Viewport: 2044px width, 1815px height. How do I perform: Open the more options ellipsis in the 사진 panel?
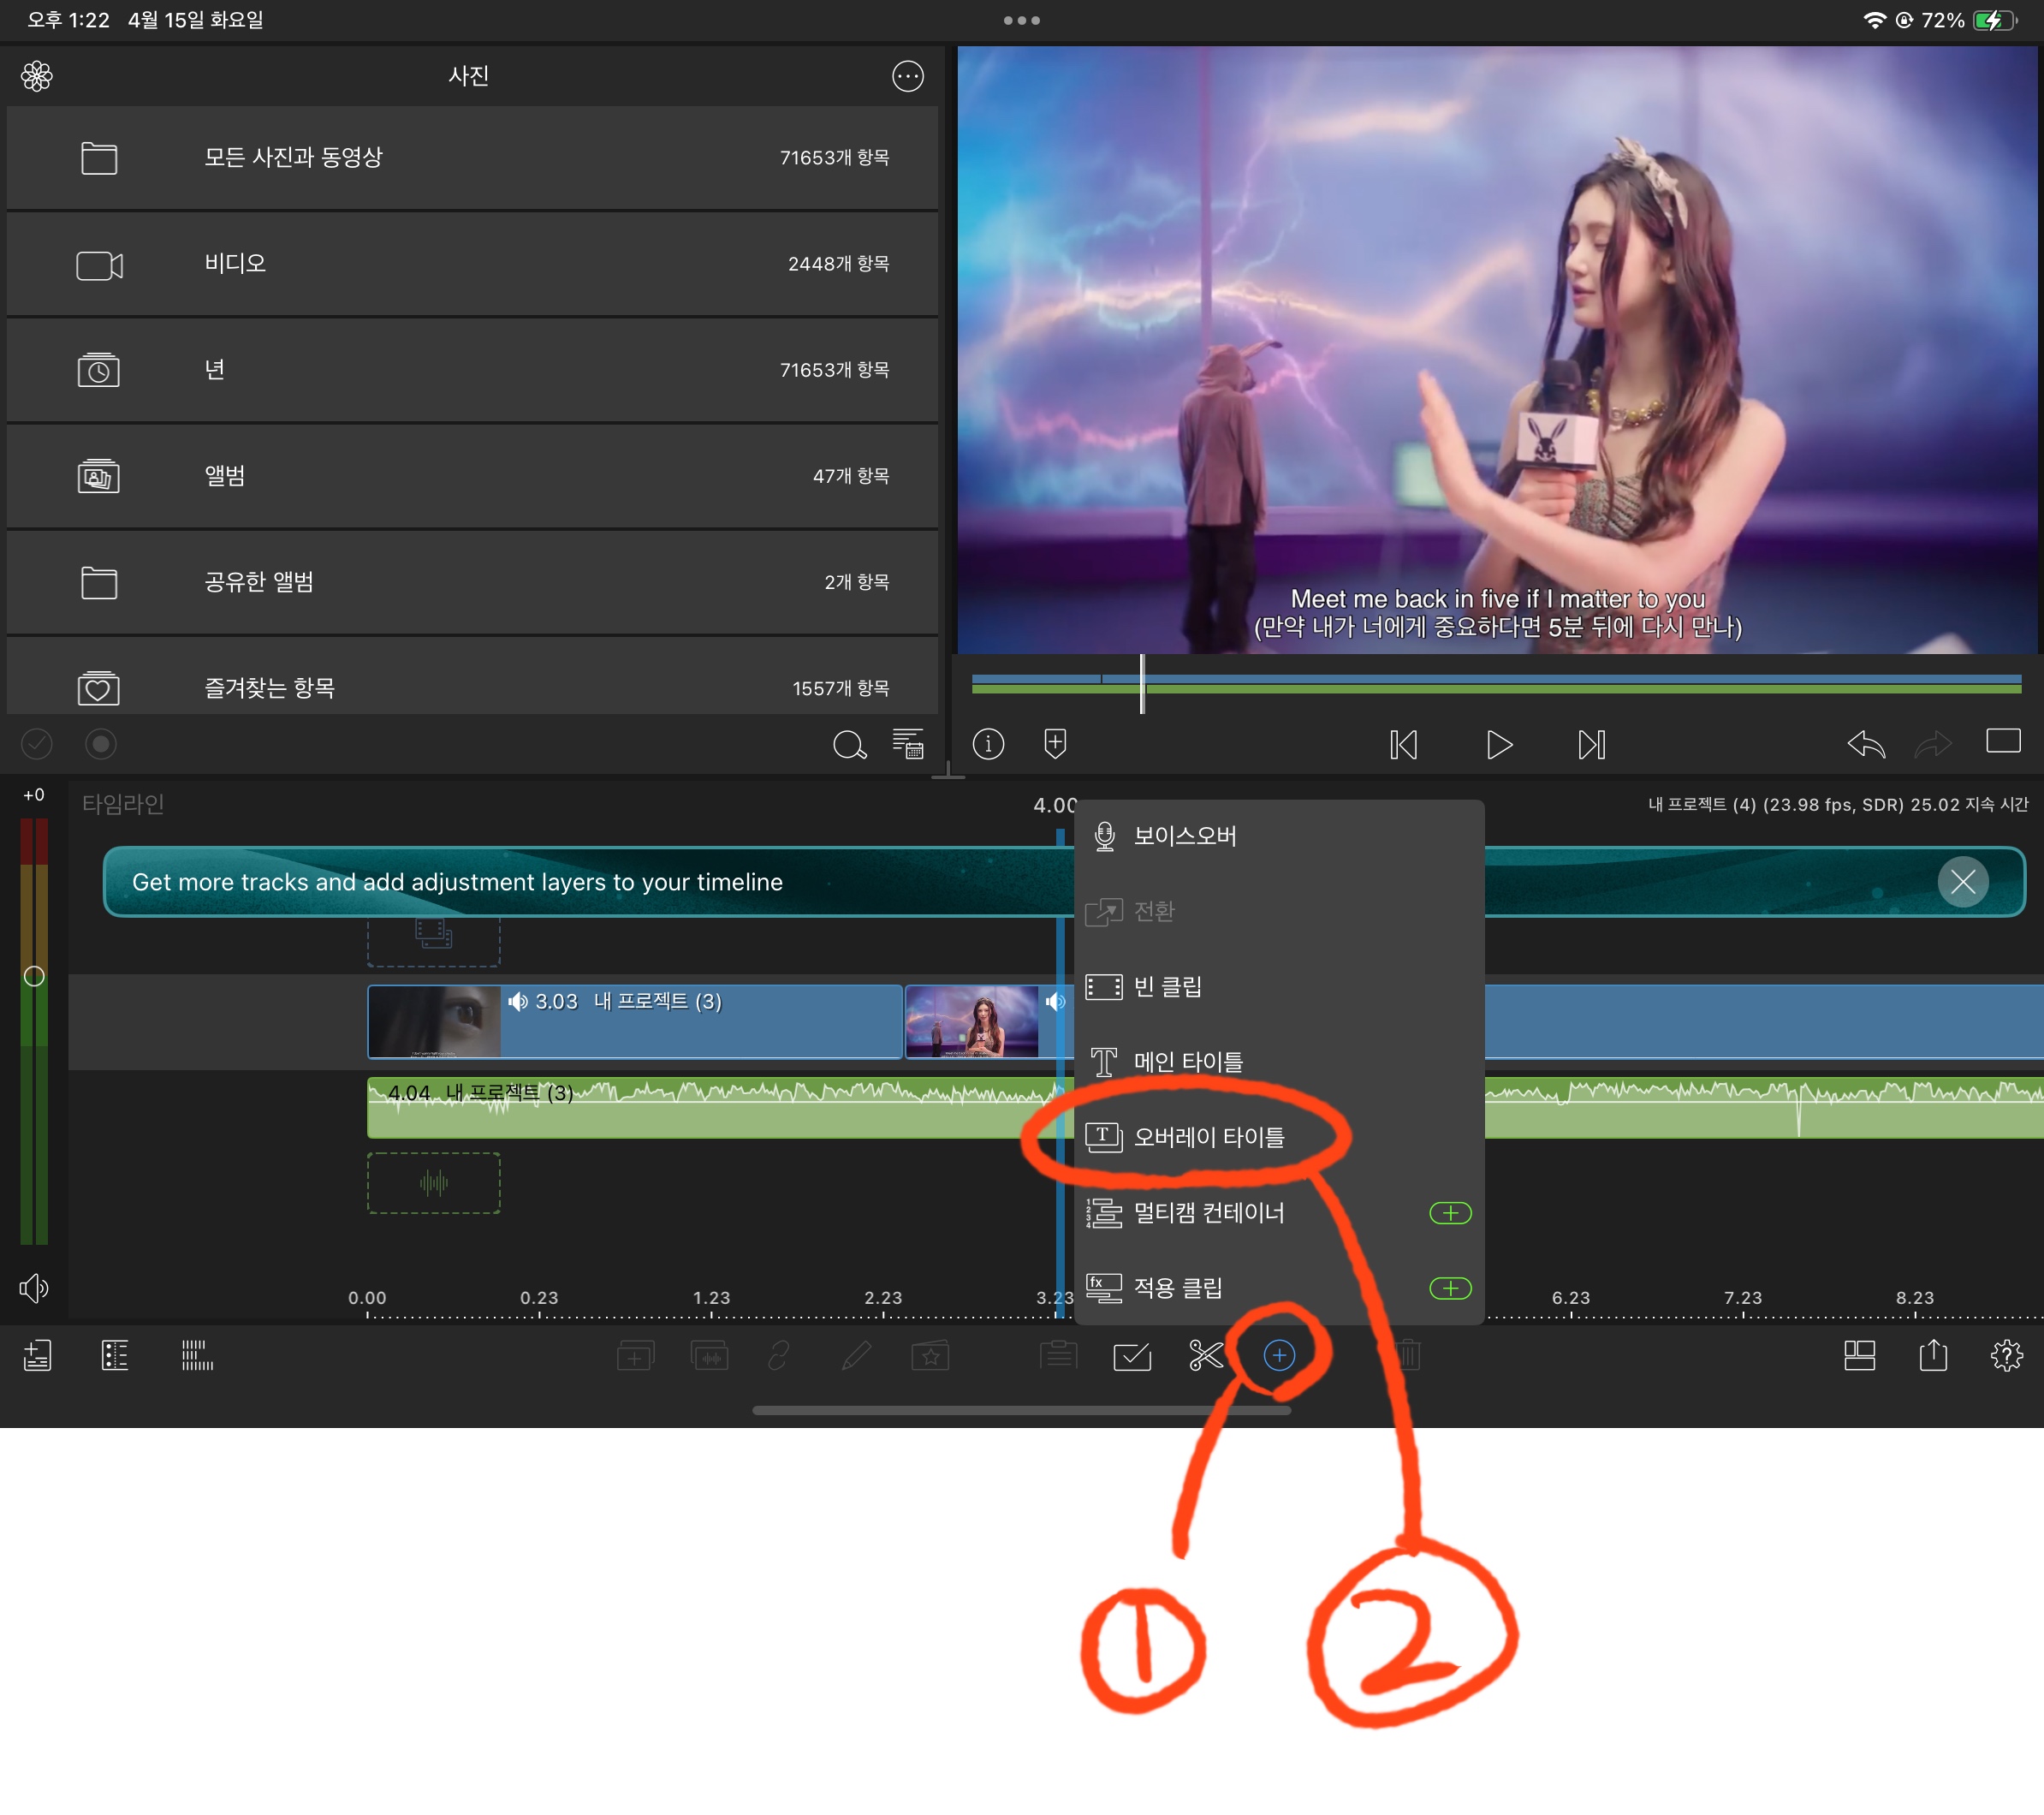(907, 76)
